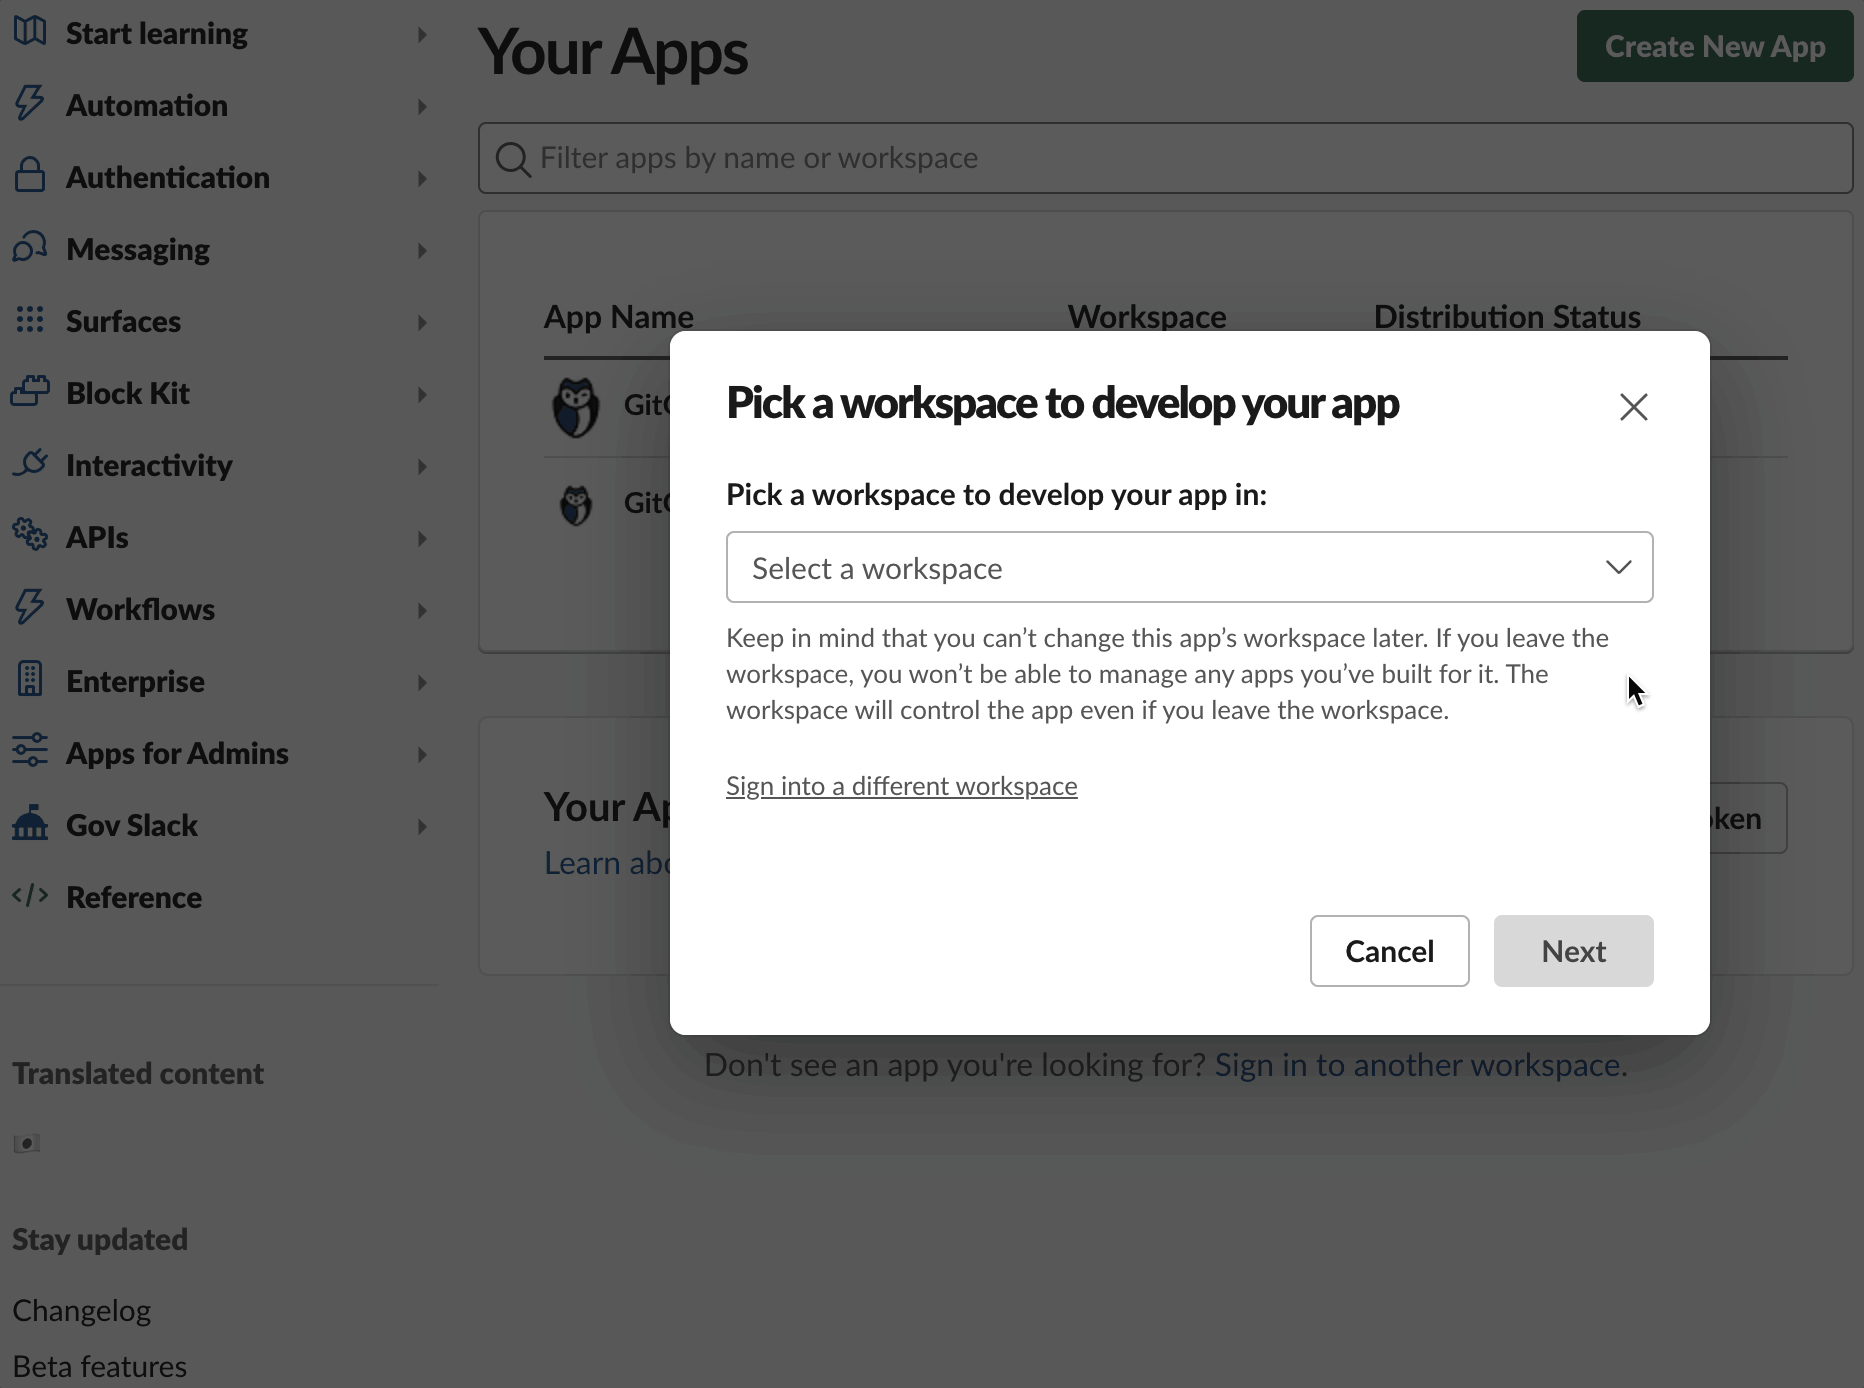Expand the Interactivity section arrow

(x=422, y=467)
